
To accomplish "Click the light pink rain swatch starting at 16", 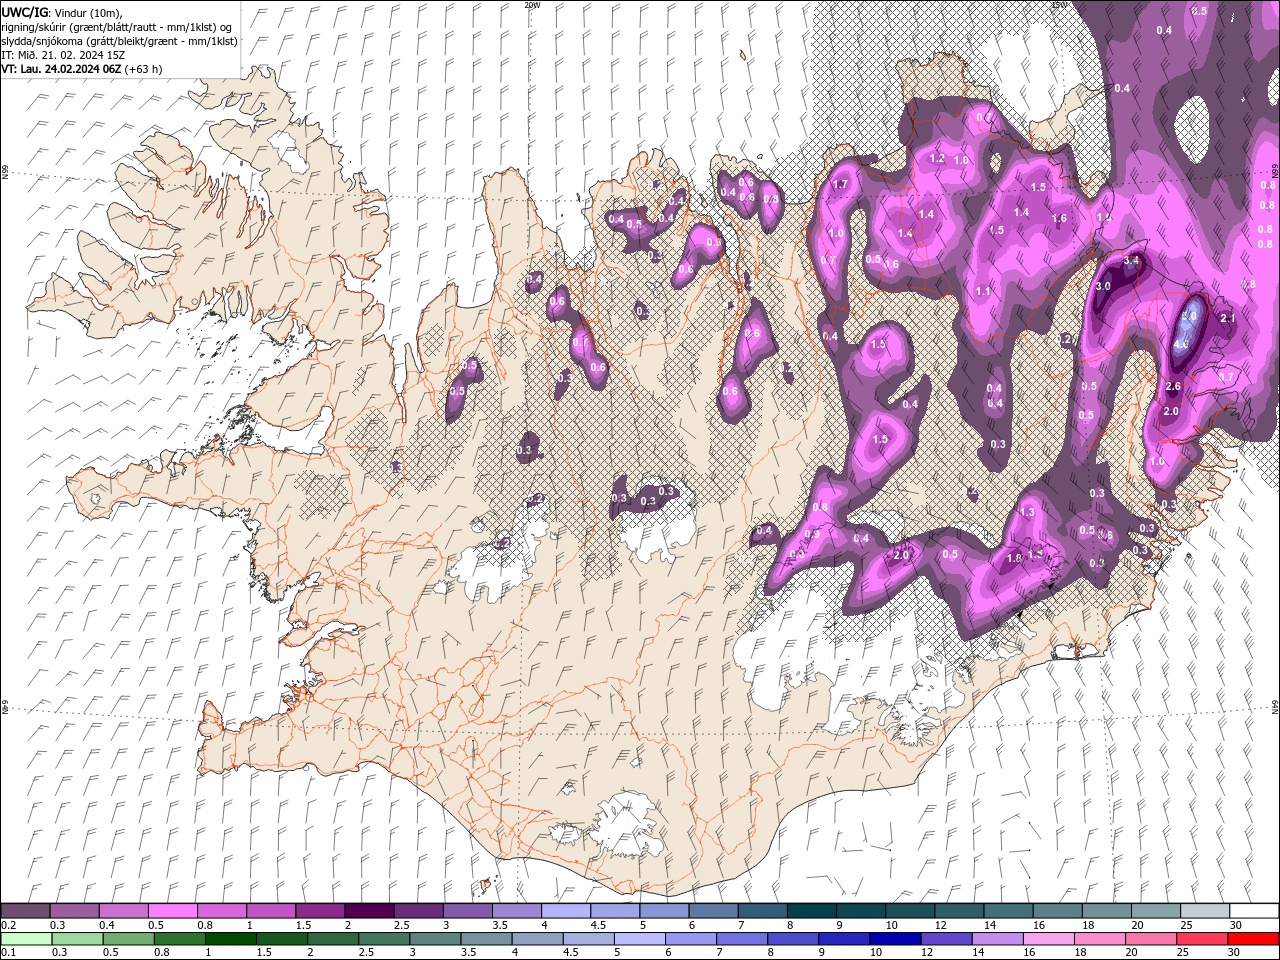I will [1047, 939].
